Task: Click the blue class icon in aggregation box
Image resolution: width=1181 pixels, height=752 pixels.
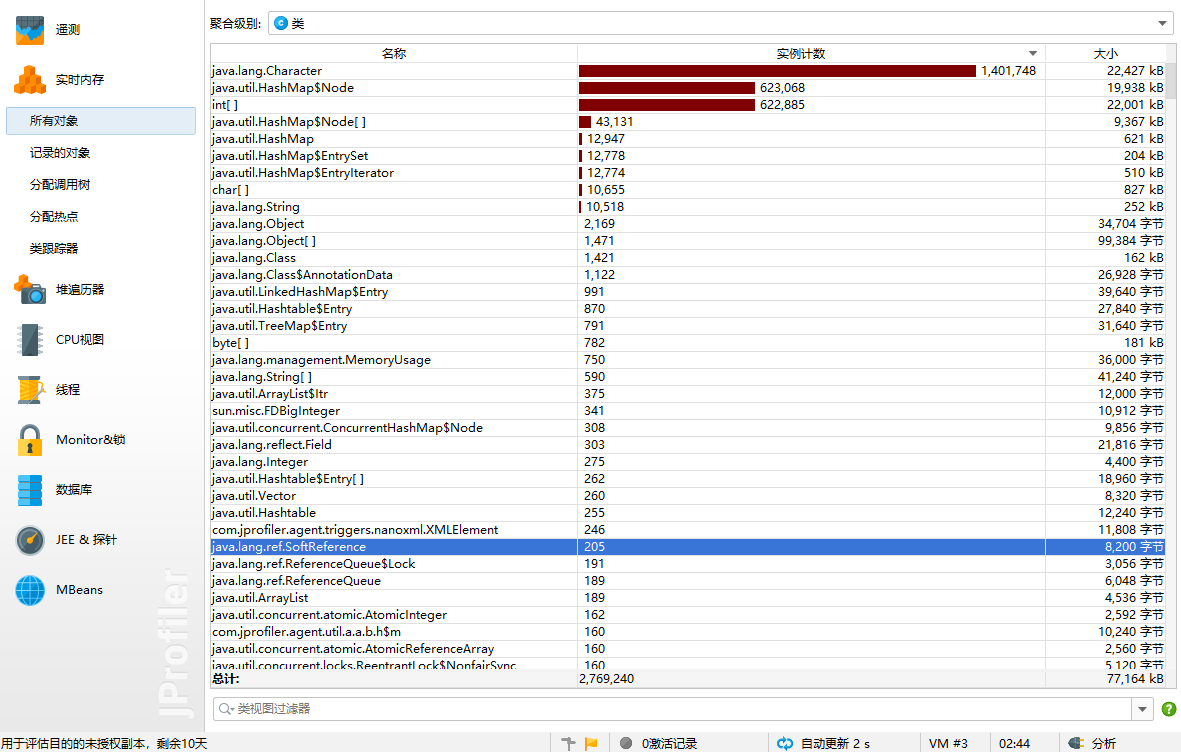Action: [281, 23]
